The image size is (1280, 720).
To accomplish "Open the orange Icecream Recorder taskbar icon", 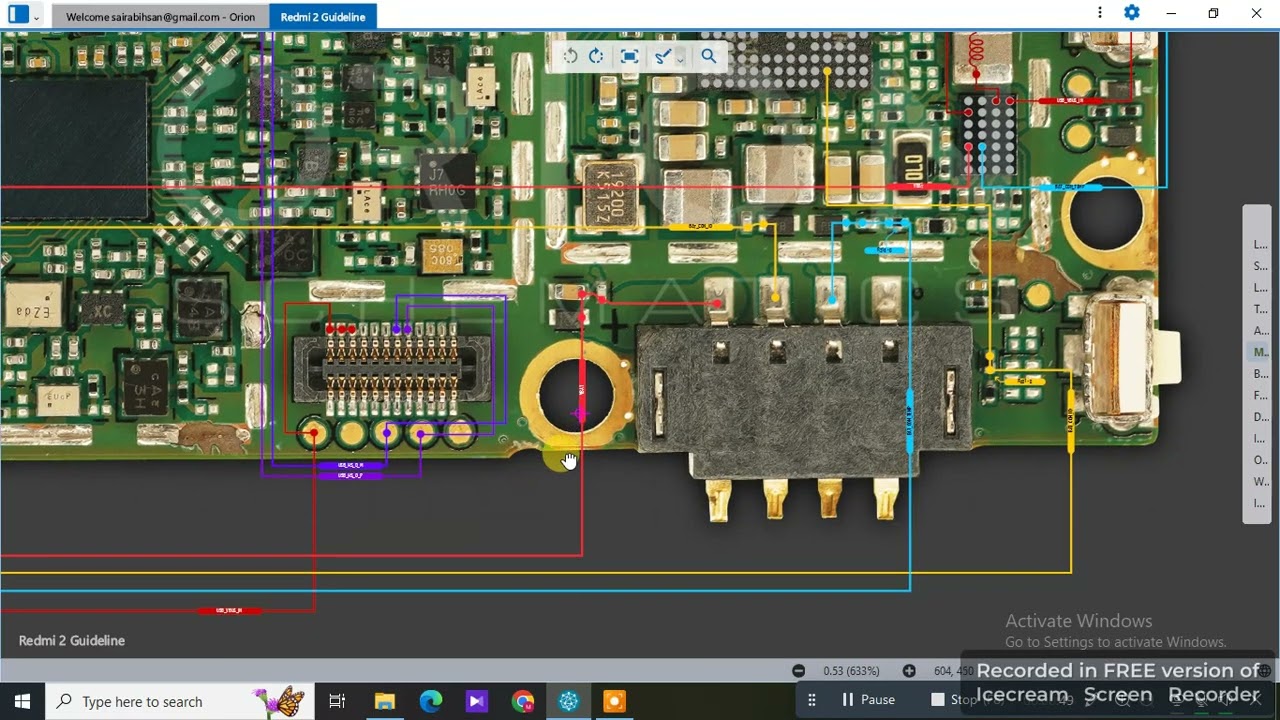I will pos(614,701).
